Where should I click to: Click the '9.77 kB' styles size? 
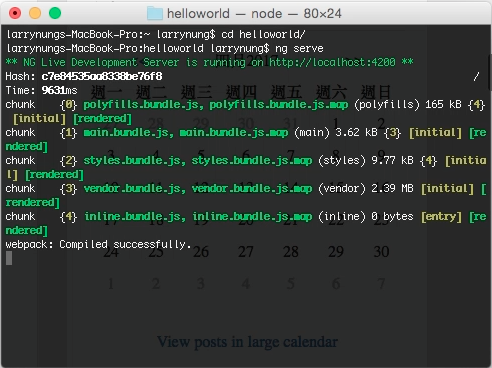392,161
